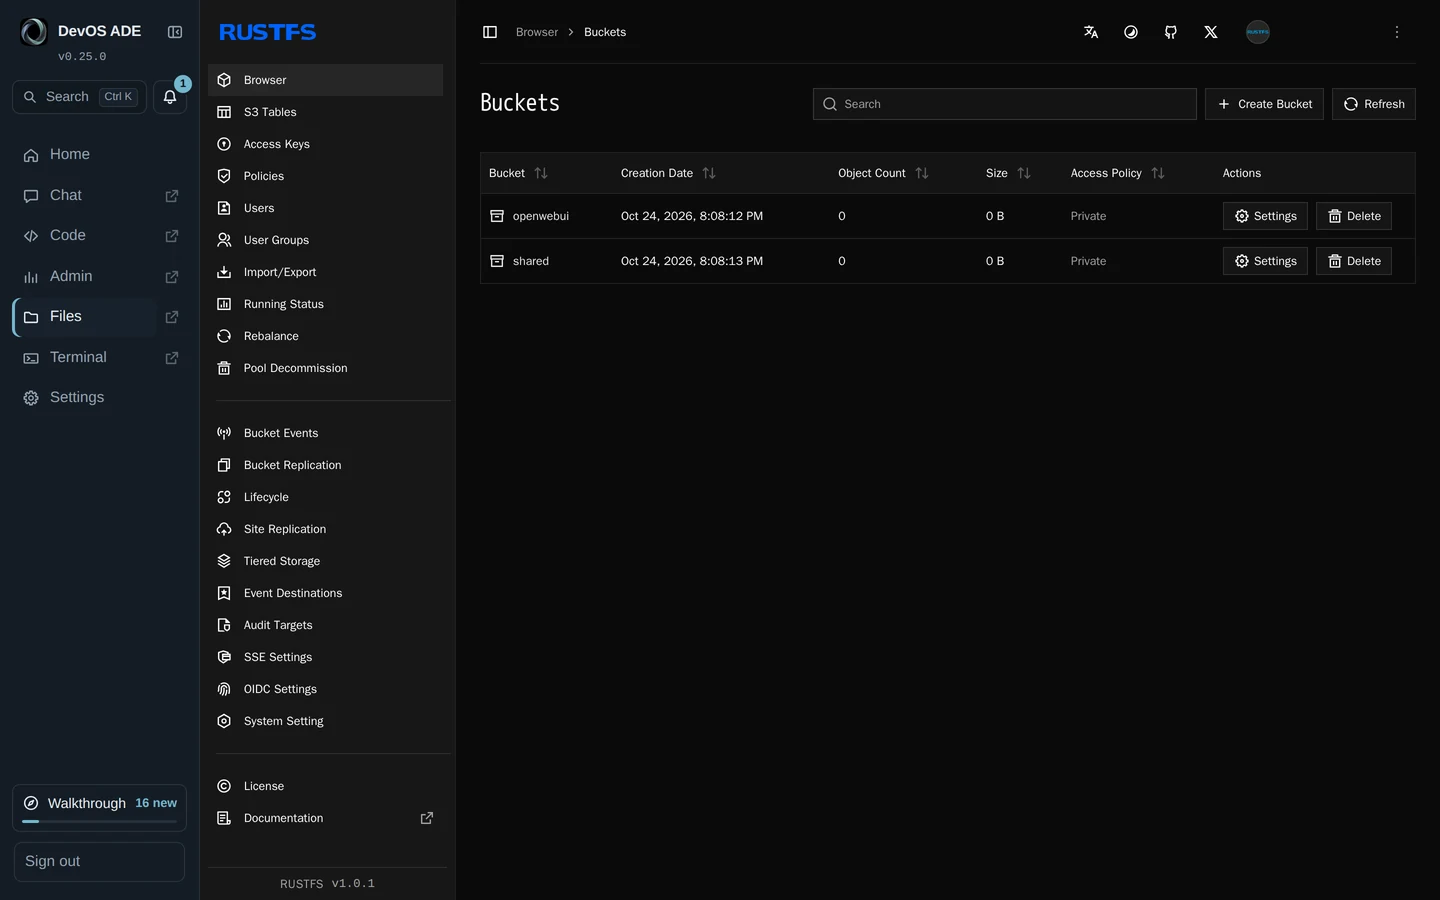Screen dimensions: 1440x900
Task: Open the GitHub icon link
Action: [1171, 32]
